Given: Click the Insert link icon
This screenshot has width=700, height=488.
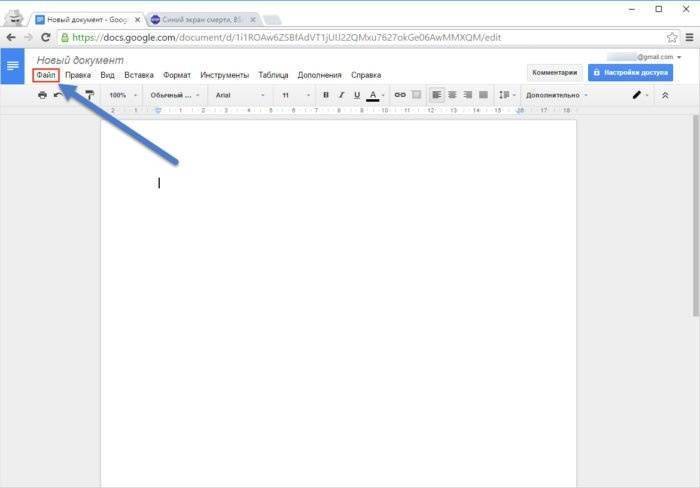Looking at the screenshot, I should coord(400,95).
